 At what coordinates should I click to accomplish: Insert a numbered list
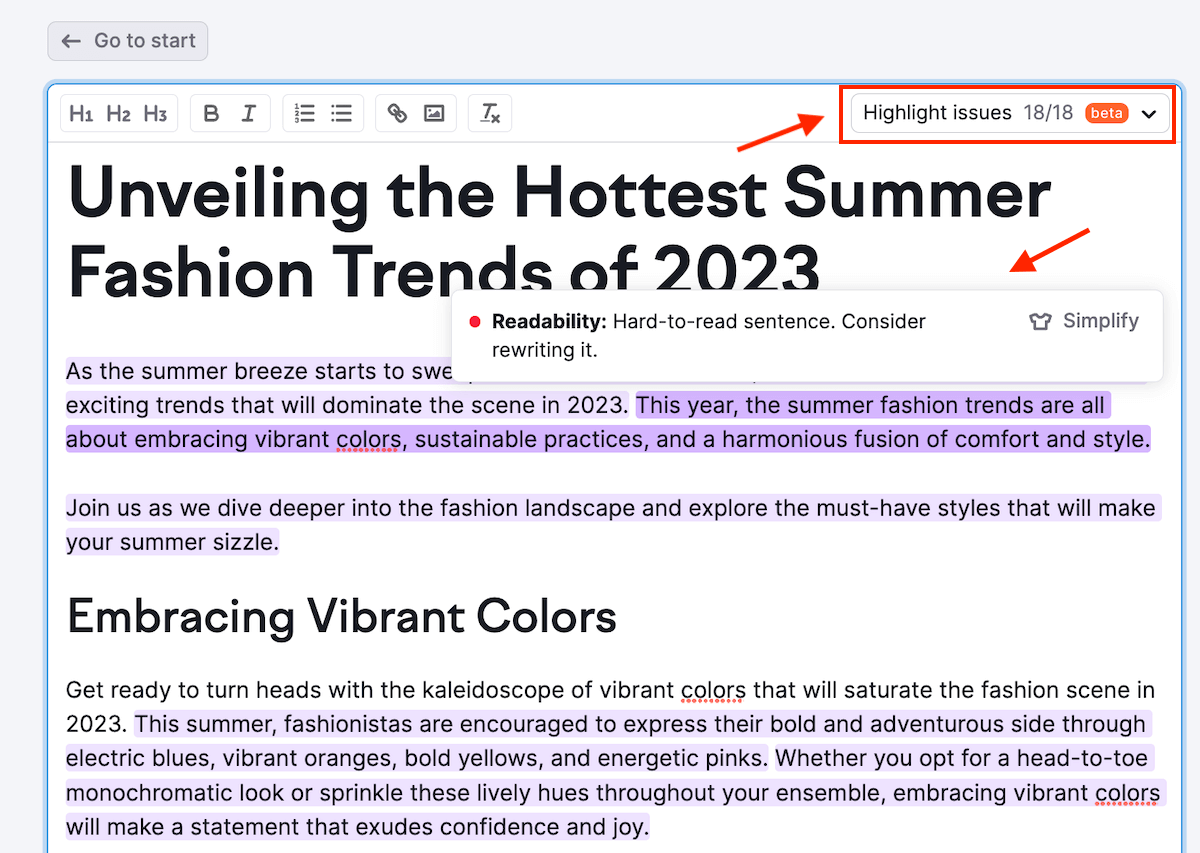point(305,114)
